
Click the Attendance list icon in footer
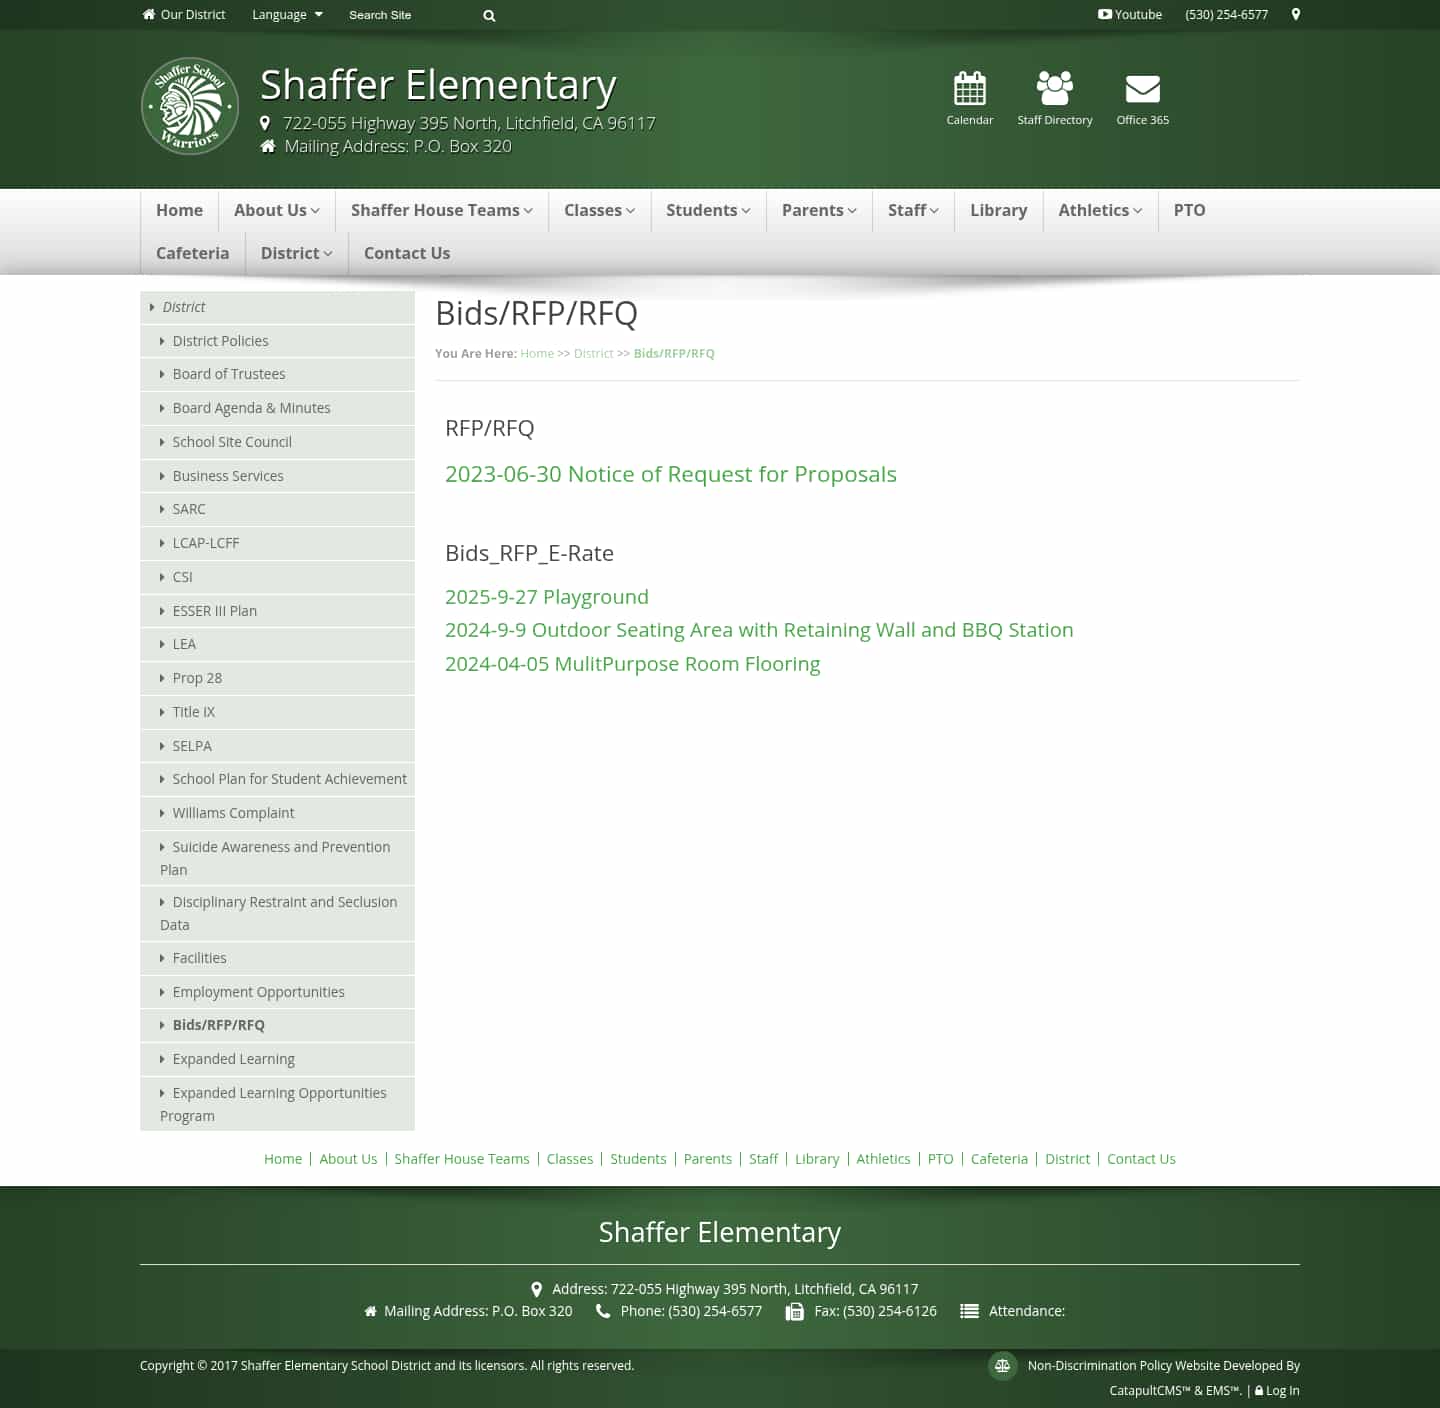tap(969, 1311)
